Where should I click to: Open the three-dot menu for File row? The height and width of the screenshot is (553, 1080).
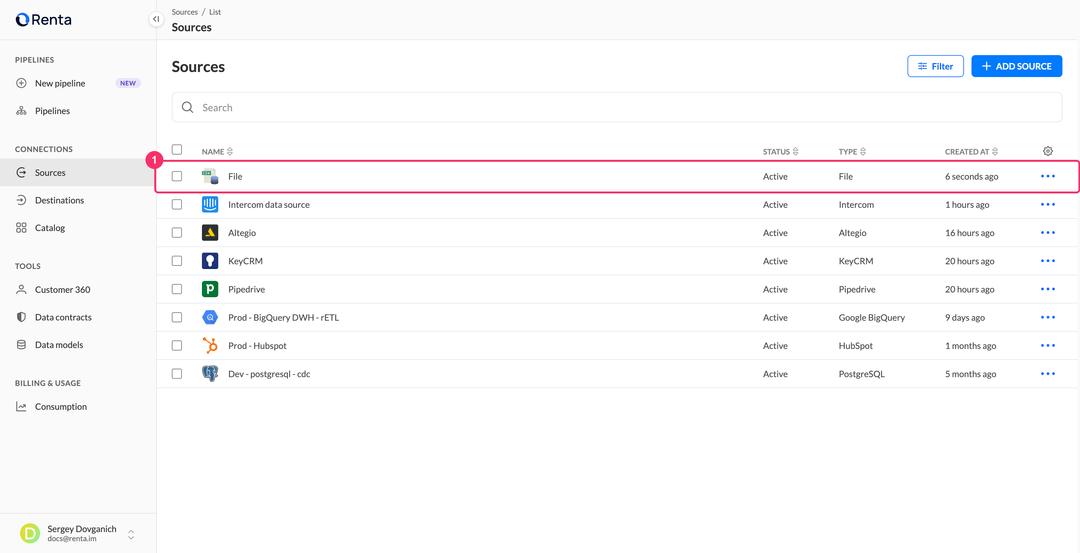tap(1048, 176)
